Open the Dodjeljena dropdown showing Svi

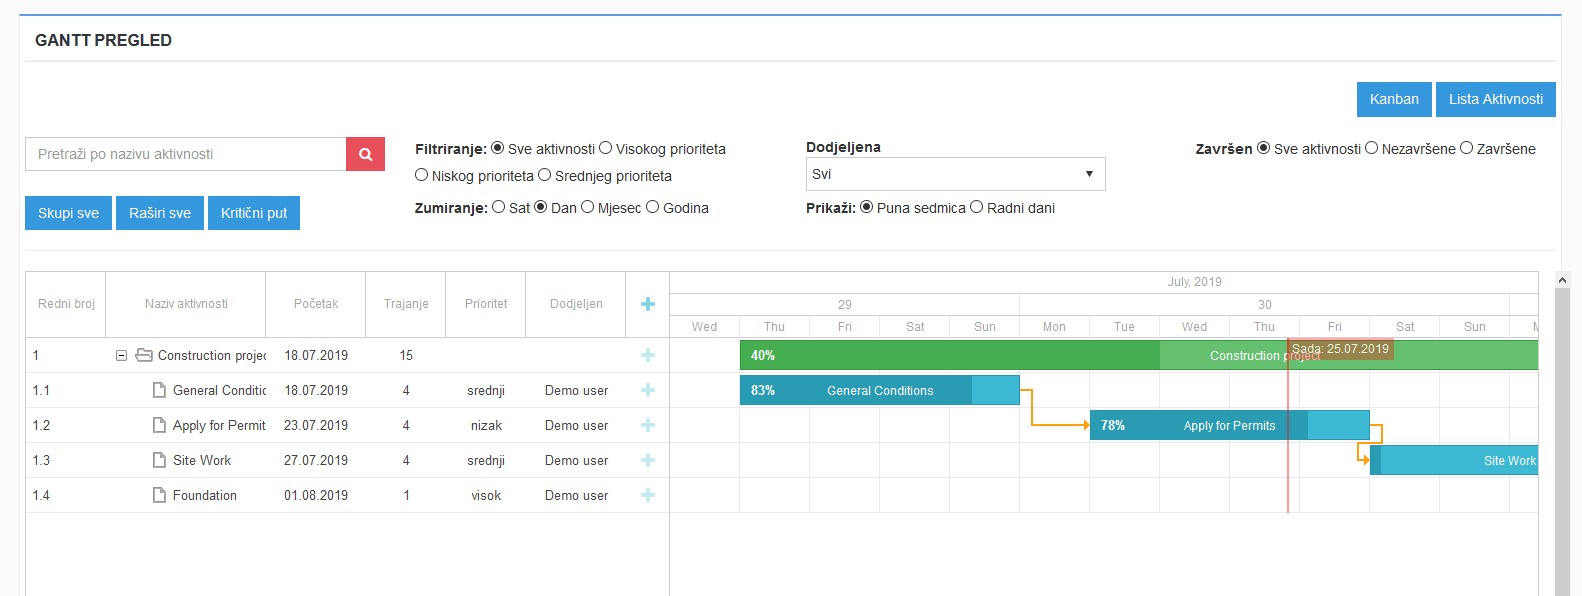tap(955, 174)
